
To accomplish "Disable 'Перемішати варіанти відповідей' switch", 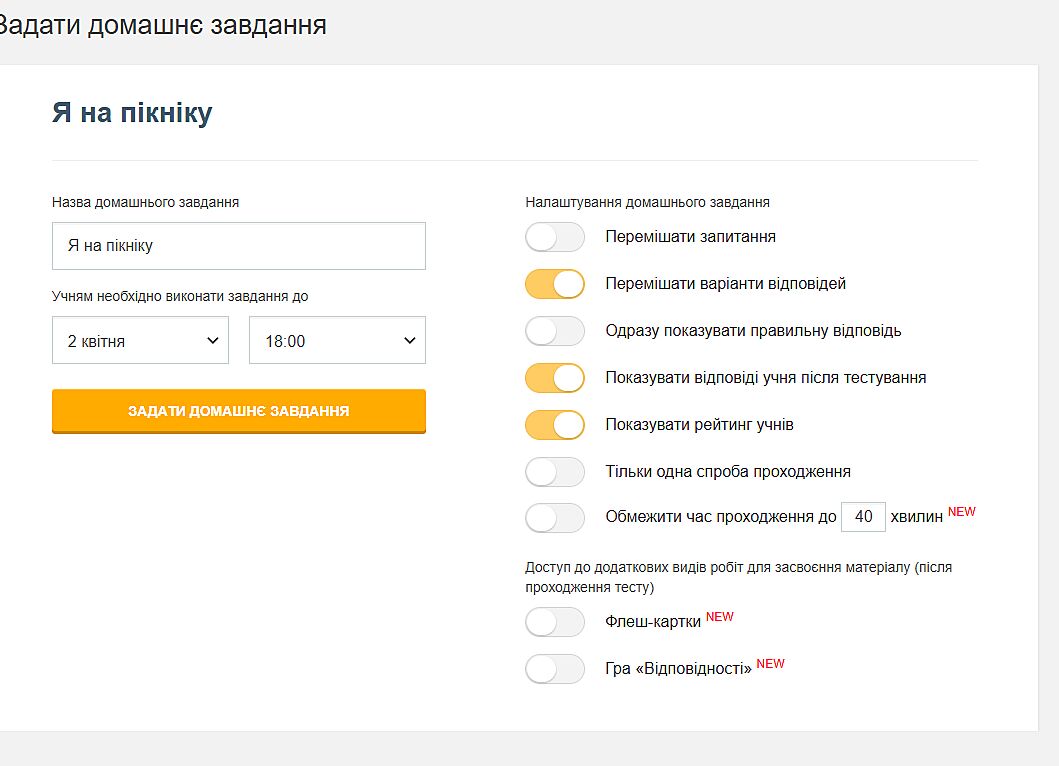I will click(554, 284).
